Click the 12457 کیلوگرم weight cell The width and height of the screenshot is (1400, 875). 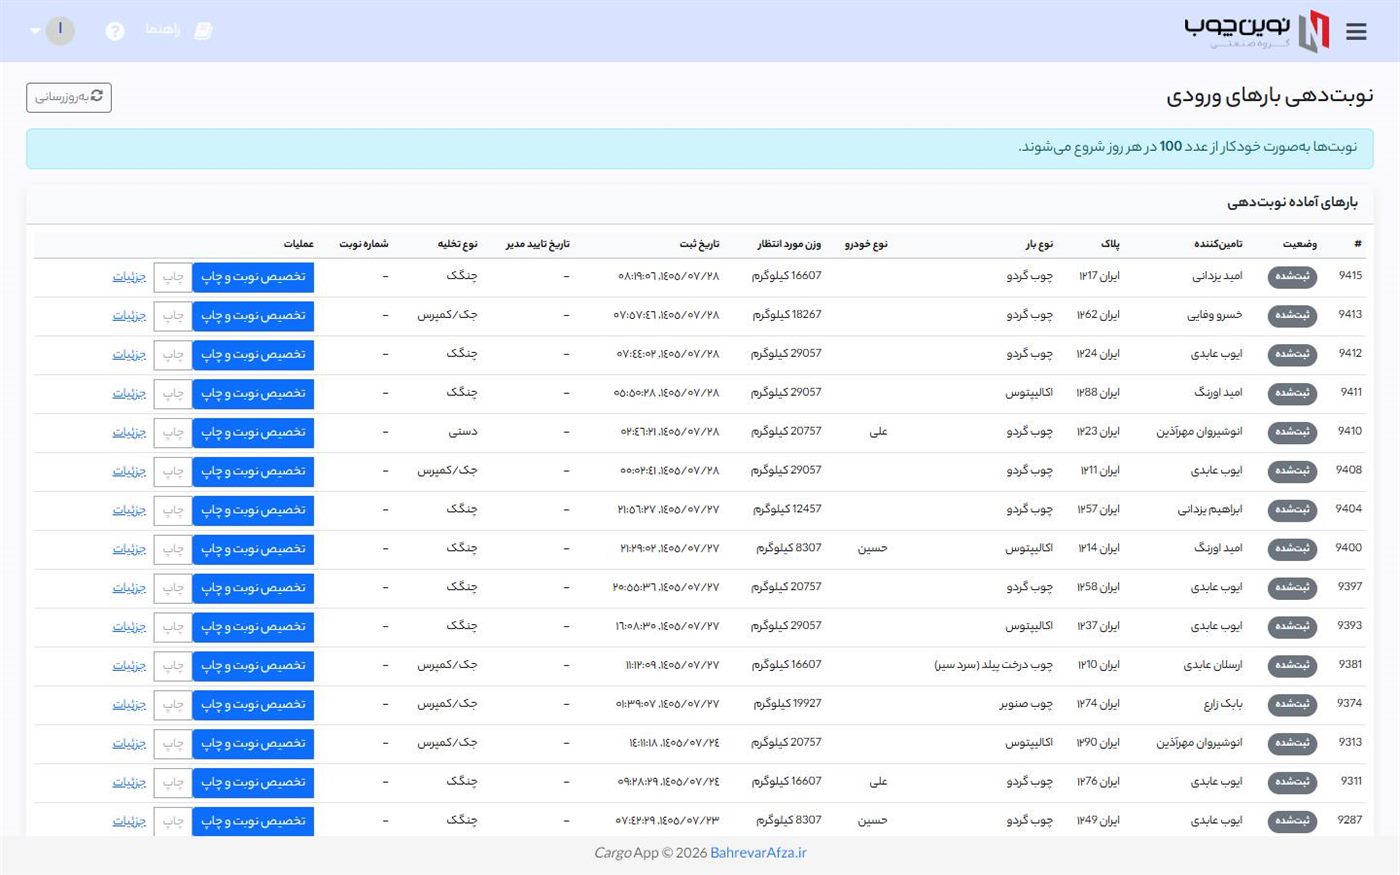pos(787,509)
